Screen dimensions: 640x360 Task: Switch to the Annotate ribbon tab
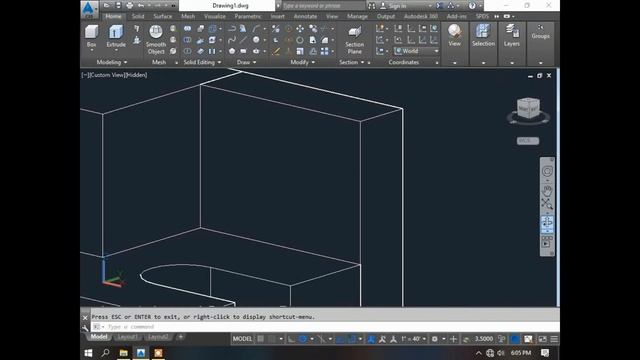(305, 16)
